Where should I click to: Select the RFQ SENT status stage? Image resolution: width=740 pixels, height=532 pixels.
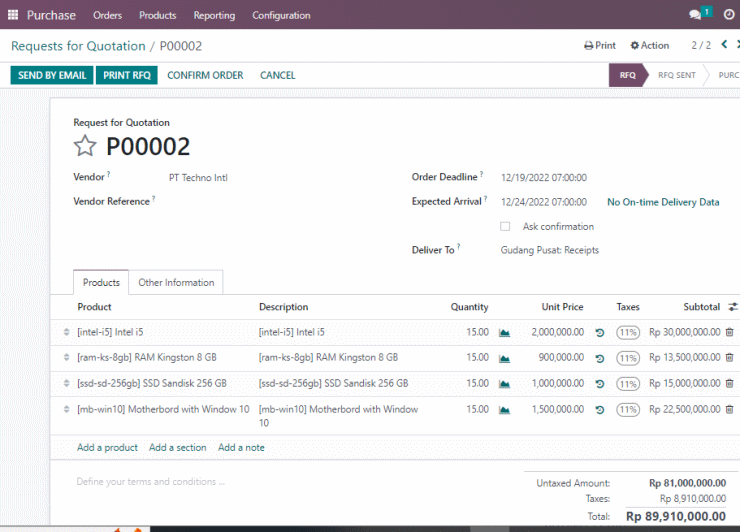(x=677, y=75)
